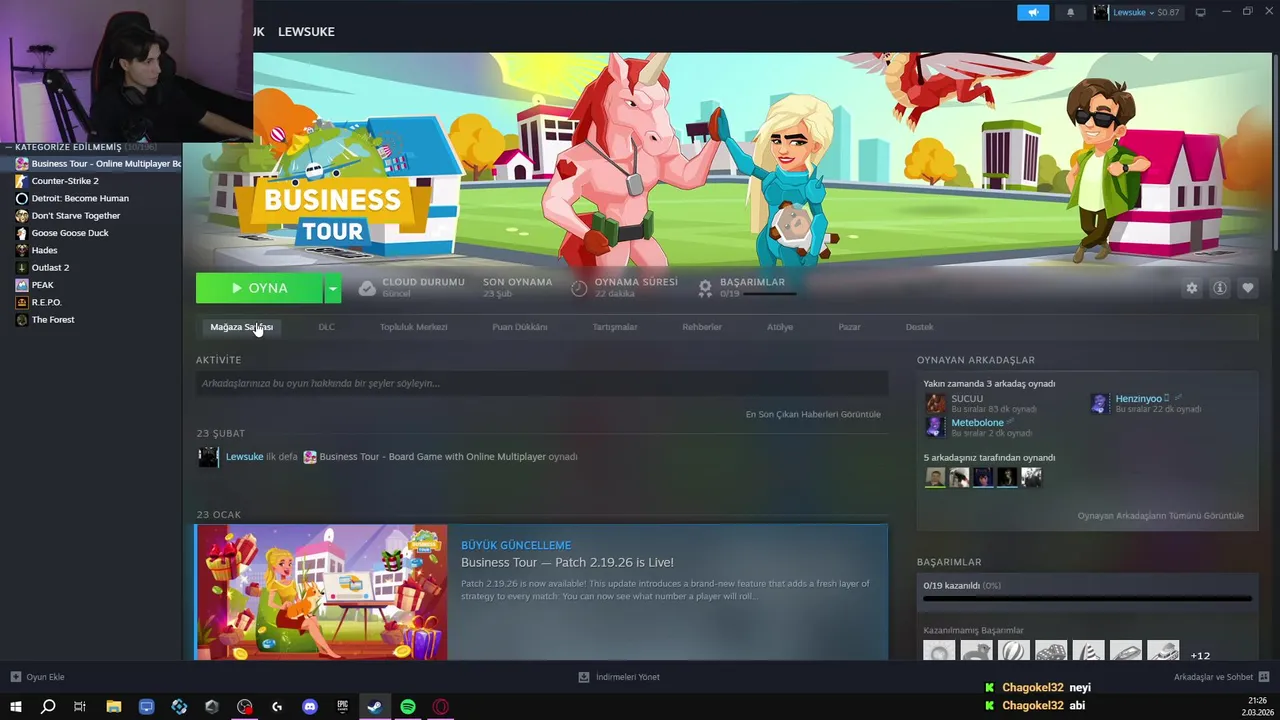Open the Lewsuke account dropdown

point(1136,12)
